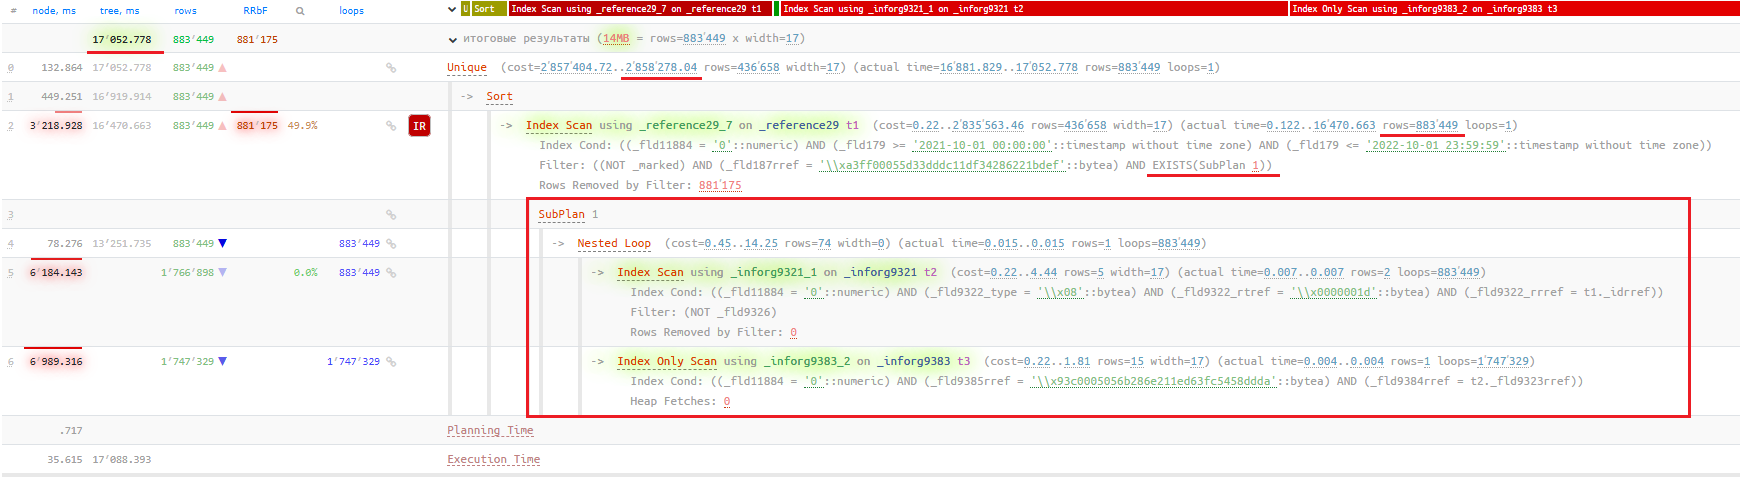
Task: Open the link icon on SubPlan row 3
Action: tap(391, 215)
